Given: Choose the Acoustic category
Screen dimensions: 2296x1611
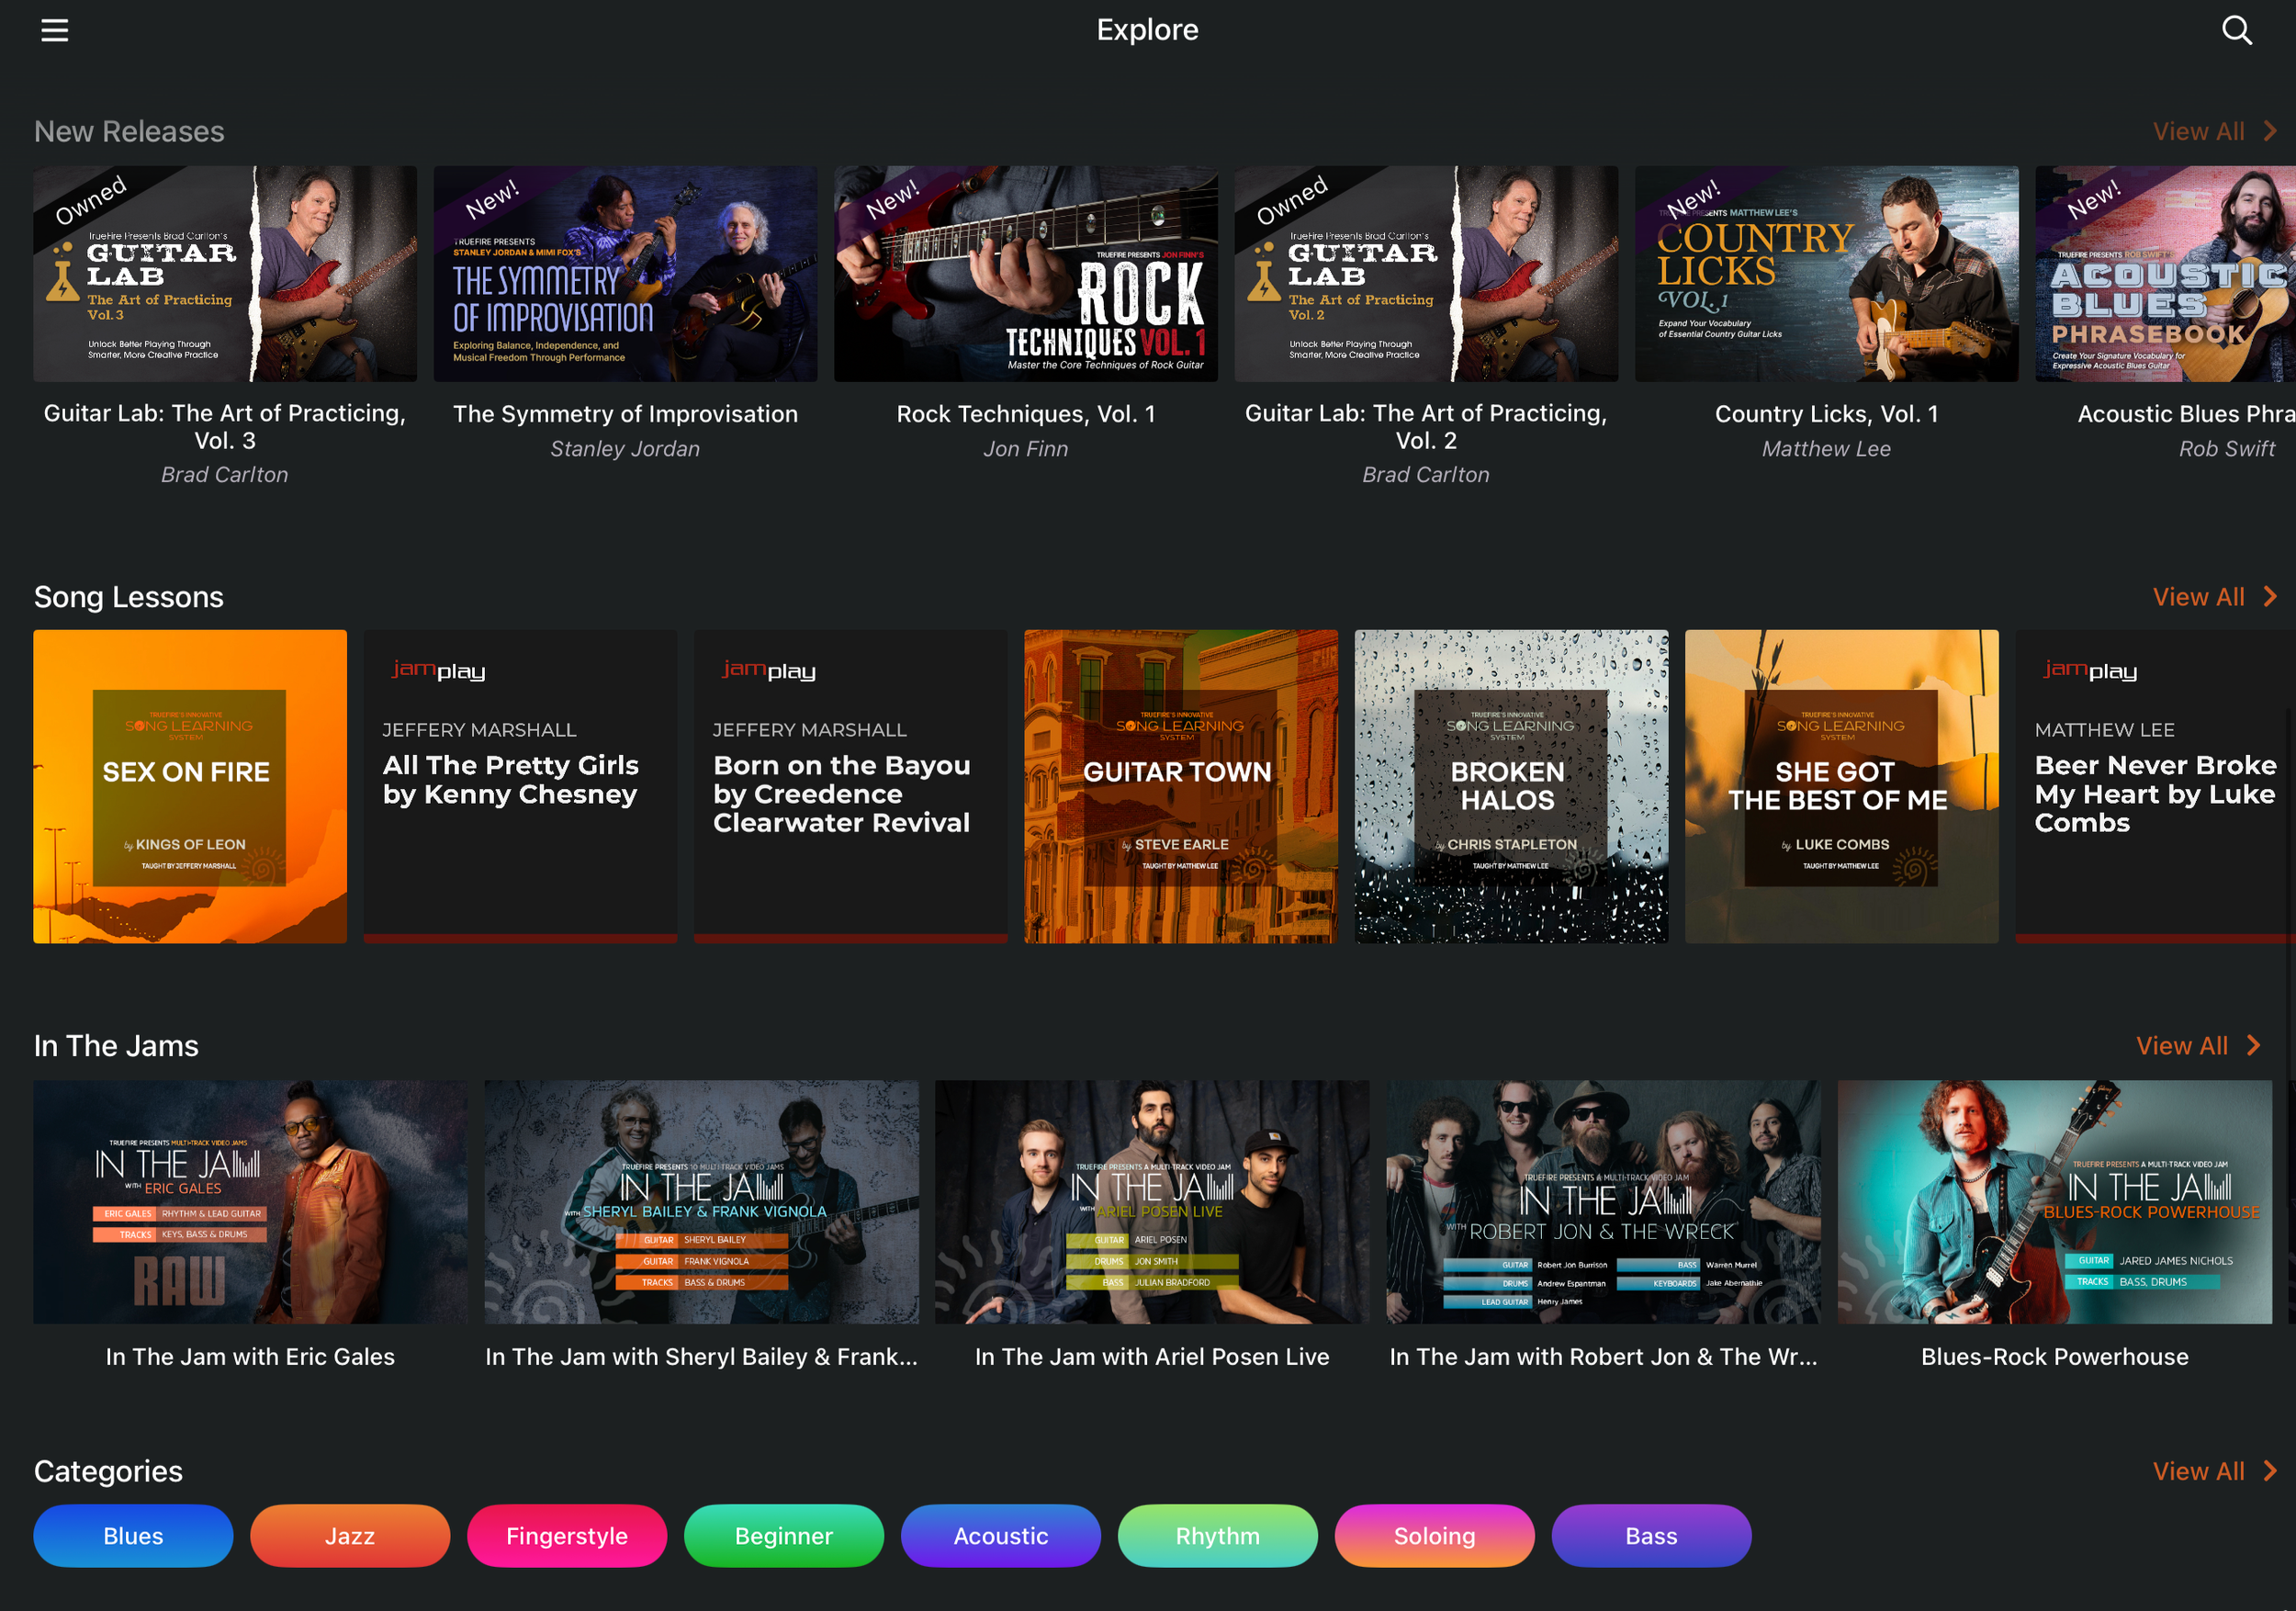Looking at the screenshot, I should pyautogui.click(x=1001, y=1536).
